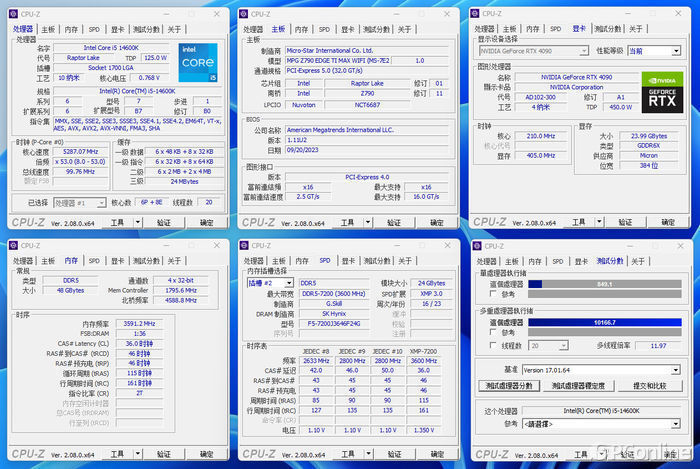Click 确定 button in SPD window
Screen dimensions: 700x469
[x=437, y=453]
